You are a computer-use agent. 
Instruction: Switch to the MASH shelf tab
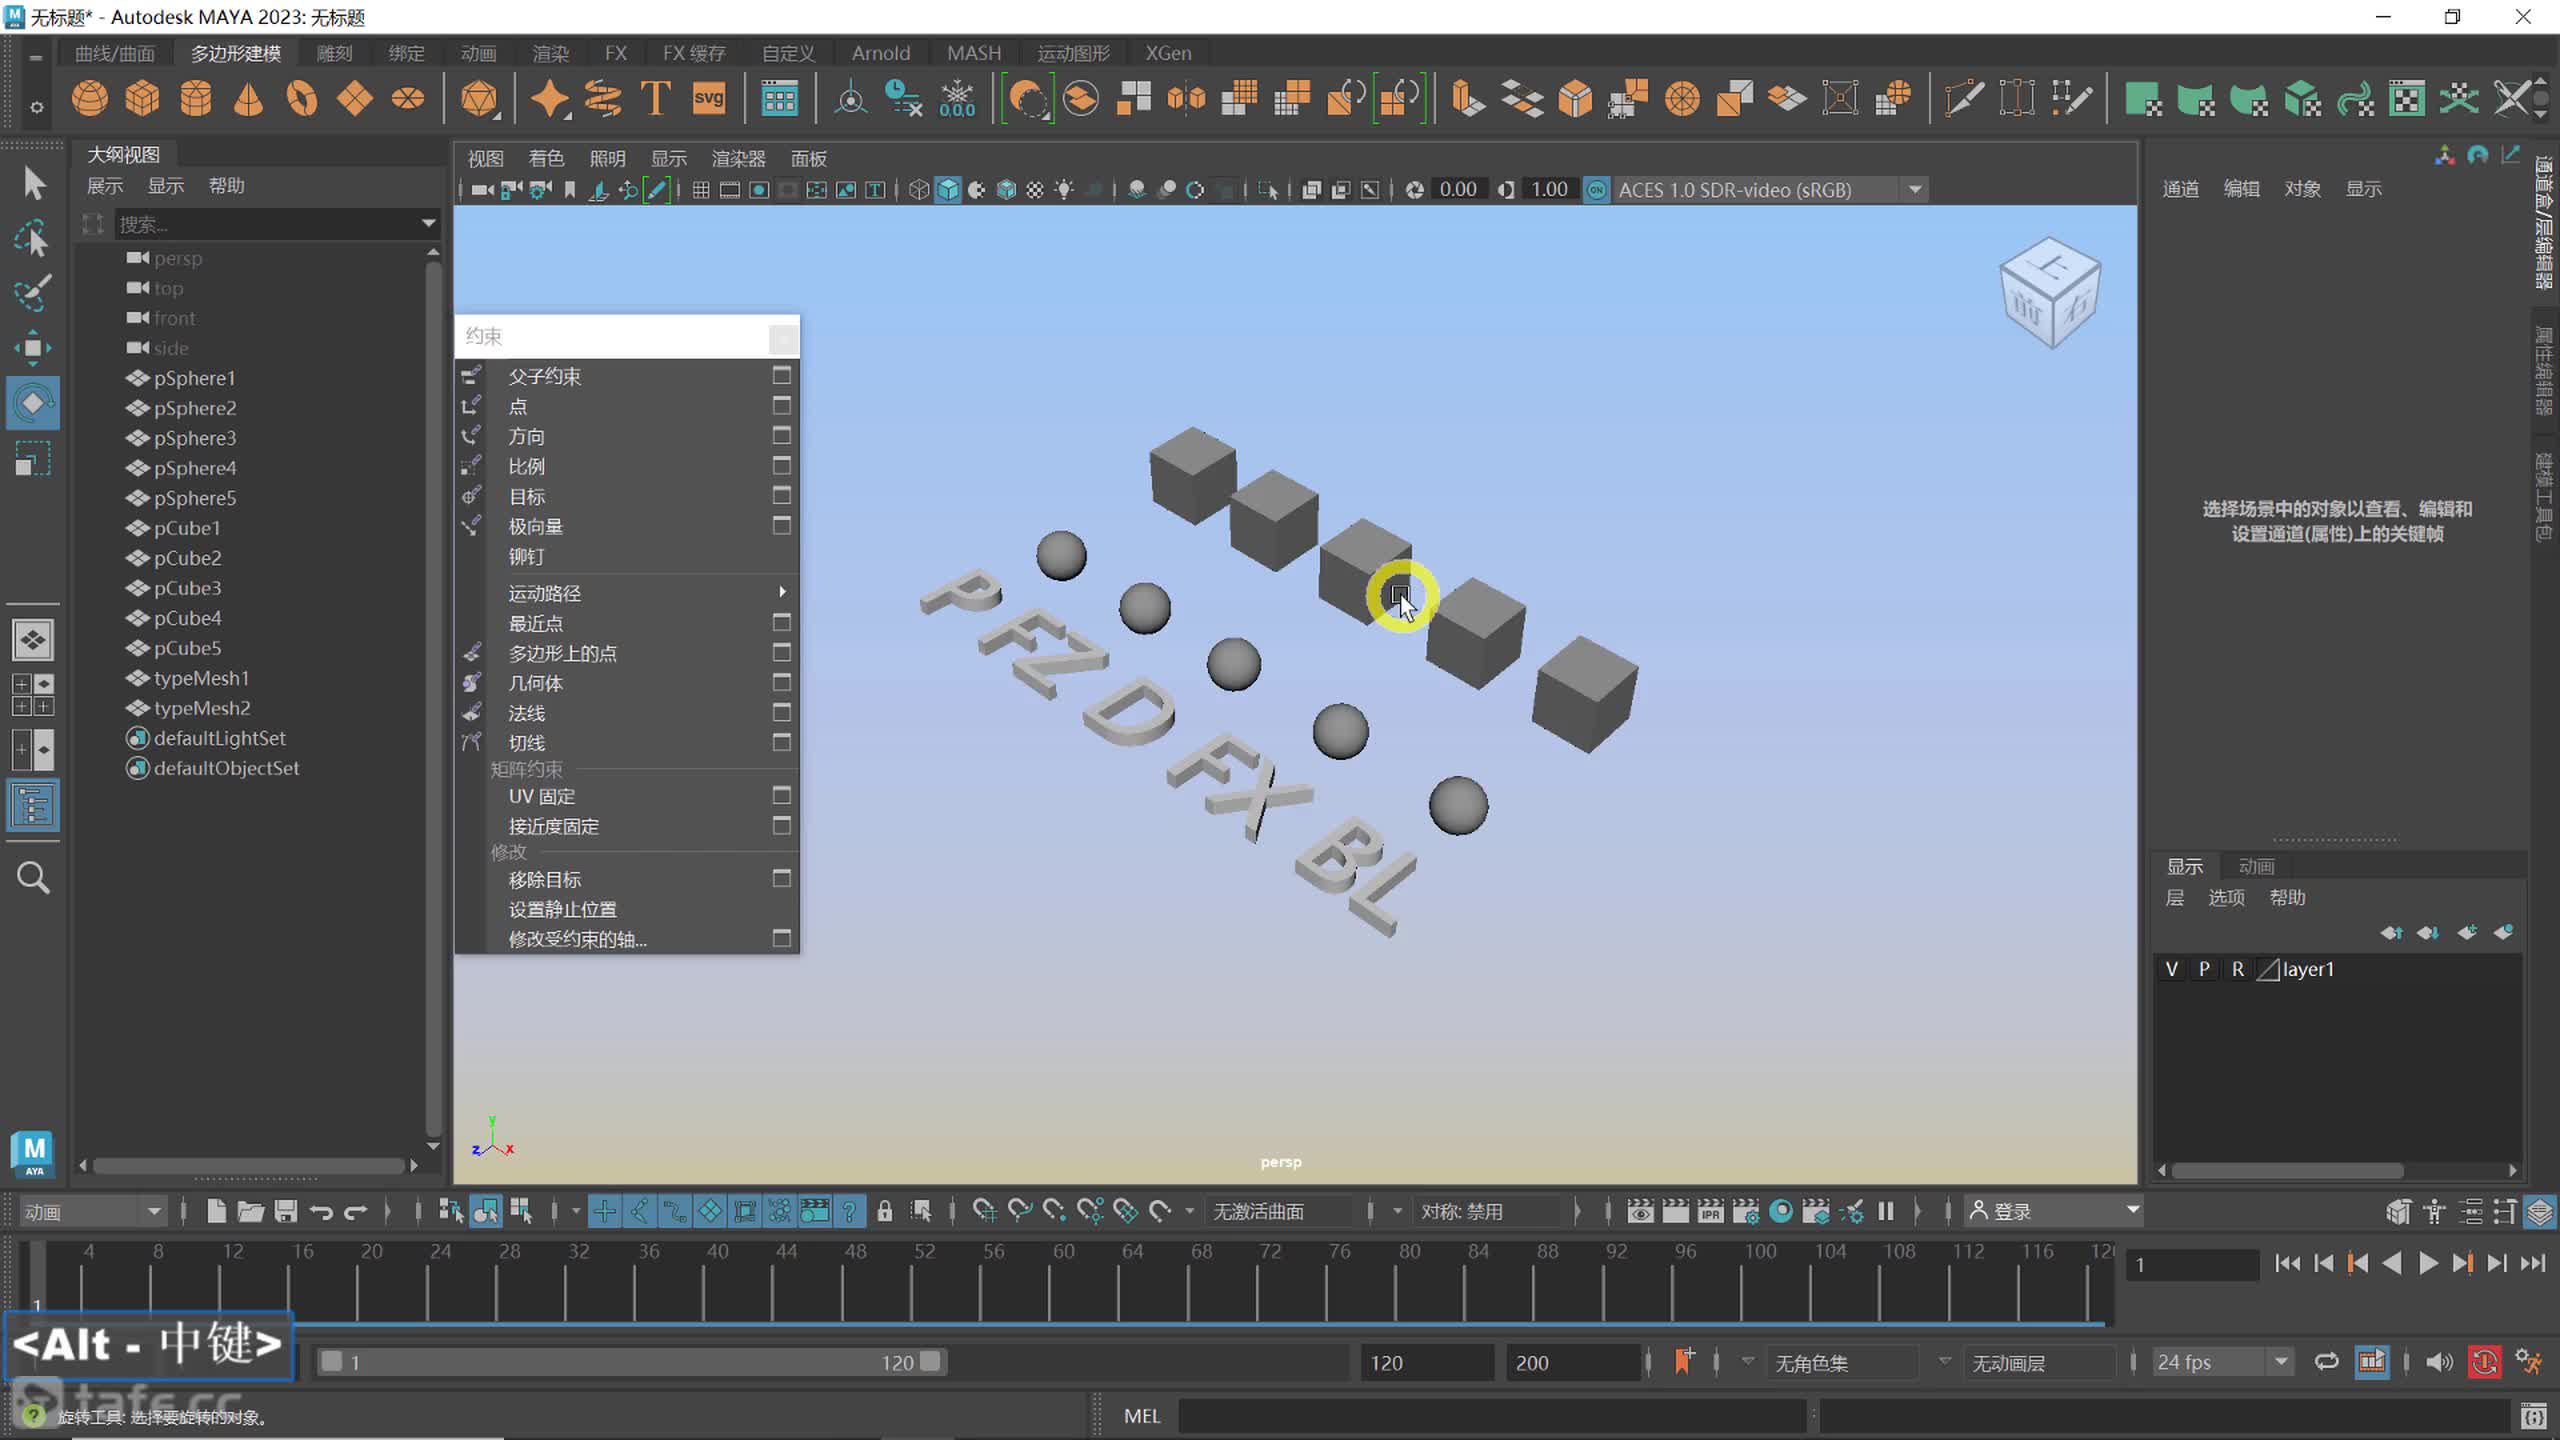point(974,53)
